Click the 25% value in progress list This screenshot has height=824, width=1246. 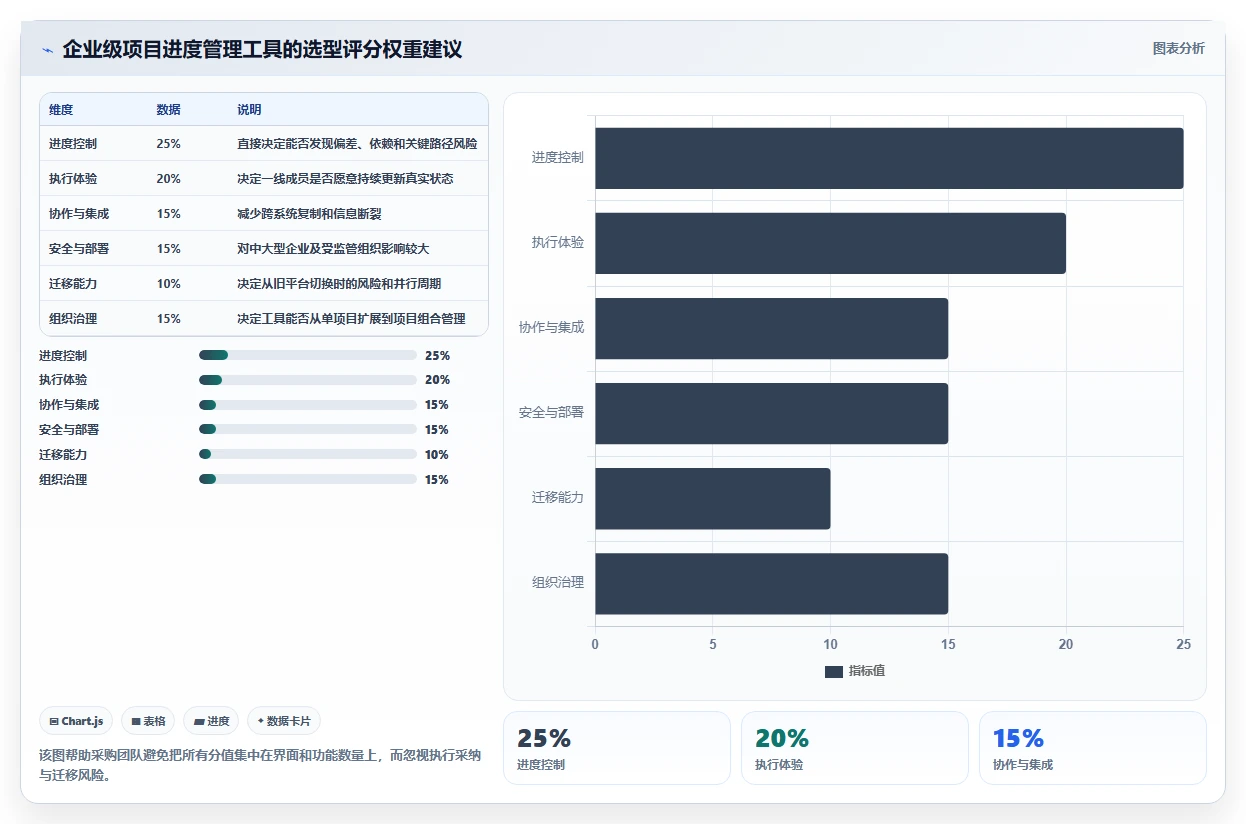click(x=437, y=356)
